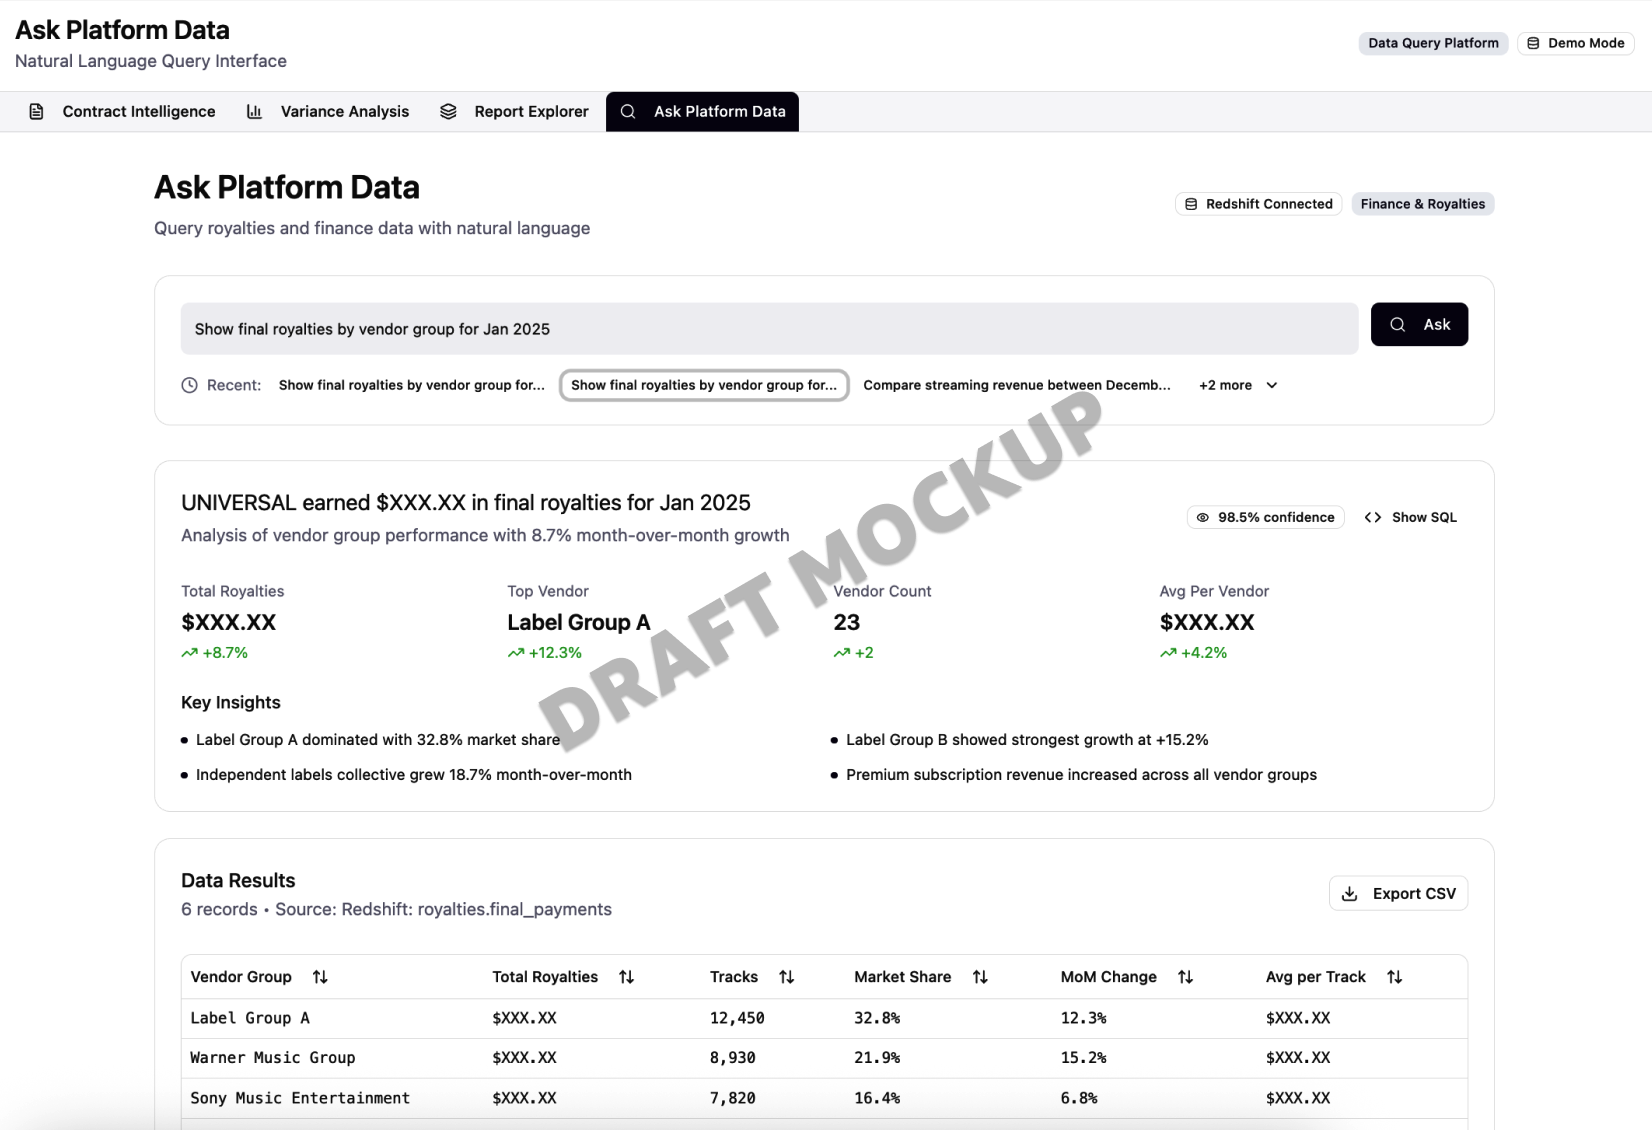Select the Report Explorer layers icon

point(449,111)
